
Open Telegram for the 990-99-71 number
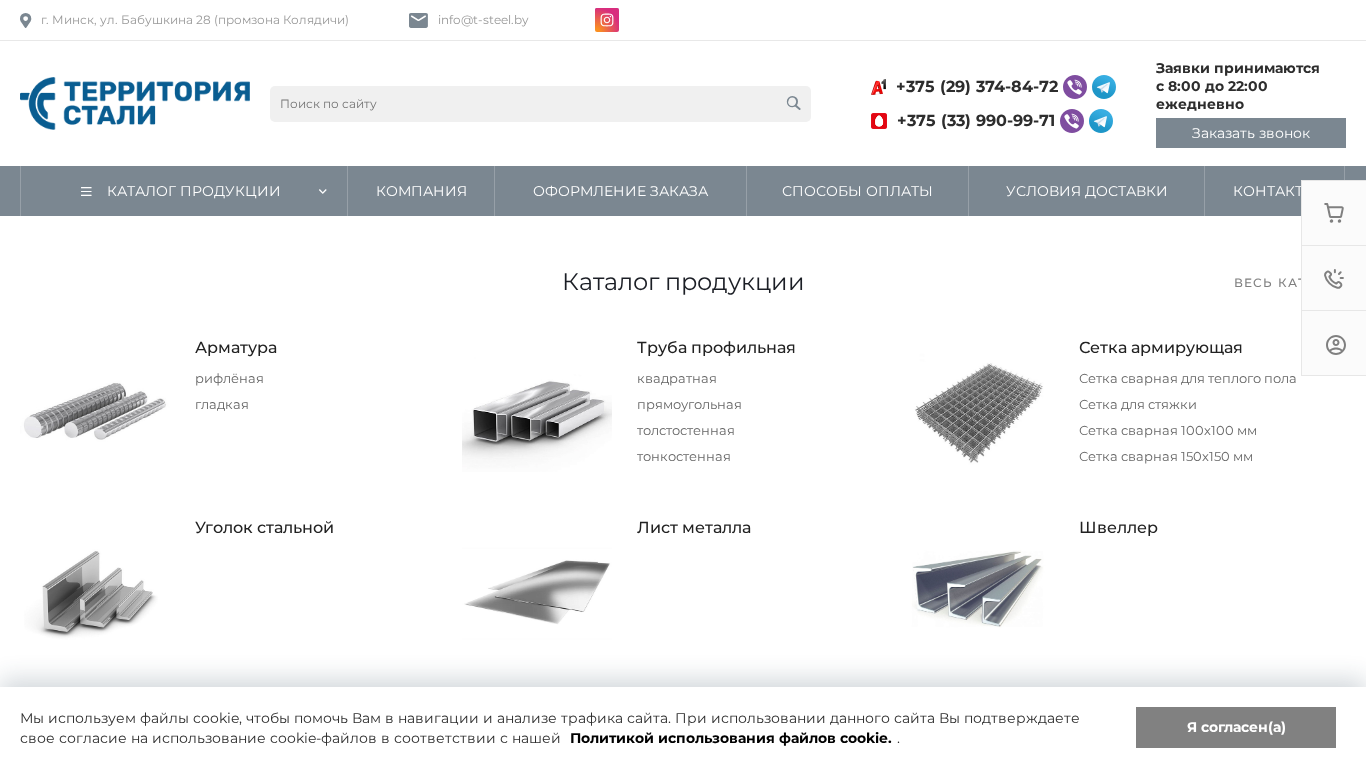(1101, 121)
